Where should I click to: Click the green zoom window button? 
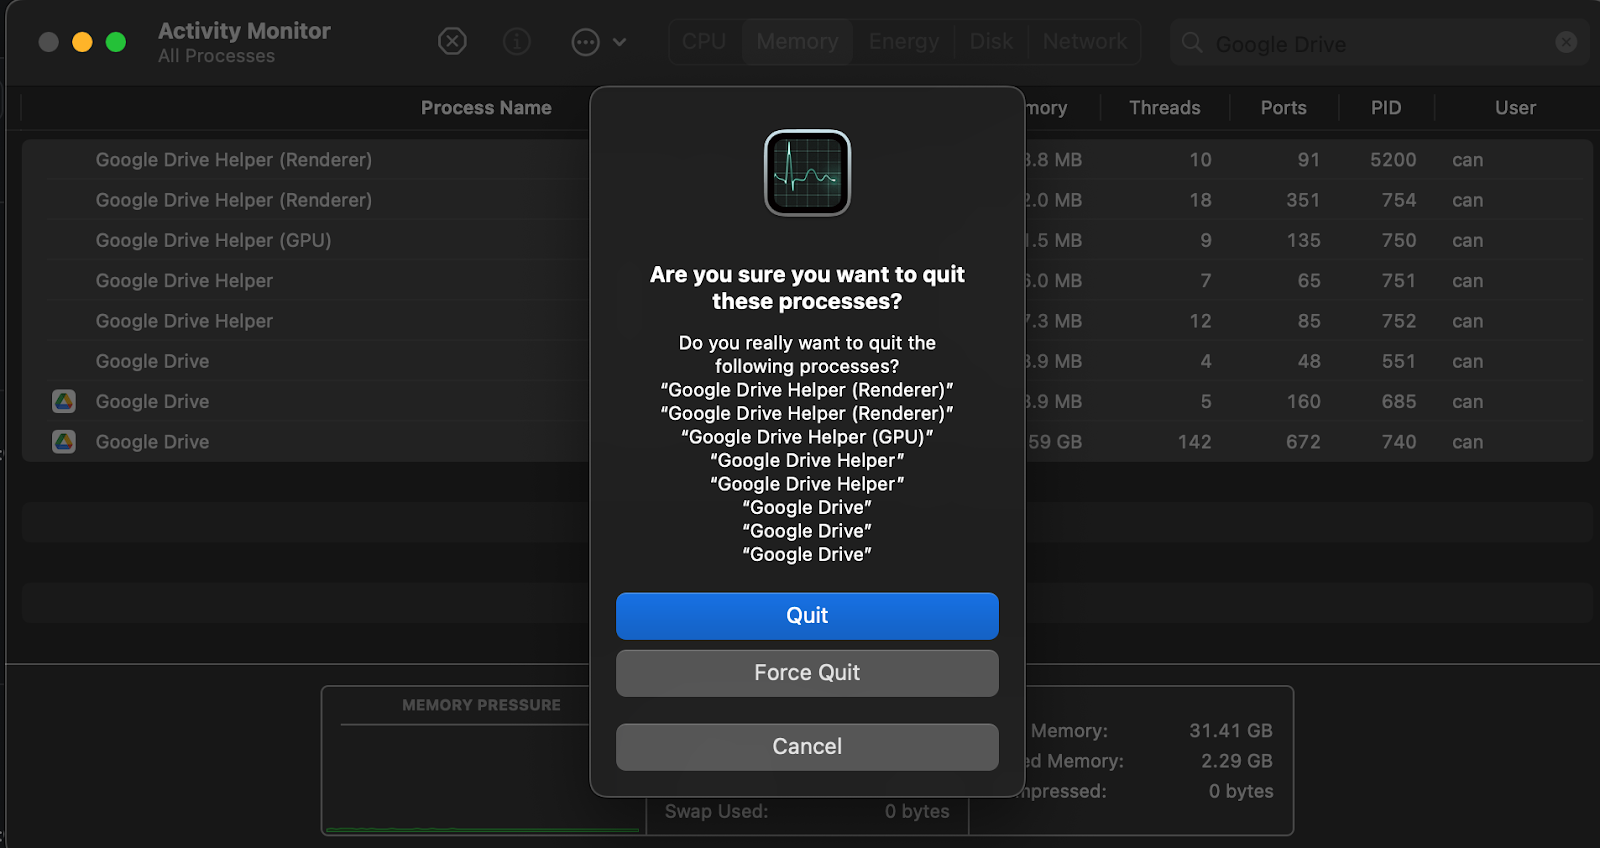point(116,42)
